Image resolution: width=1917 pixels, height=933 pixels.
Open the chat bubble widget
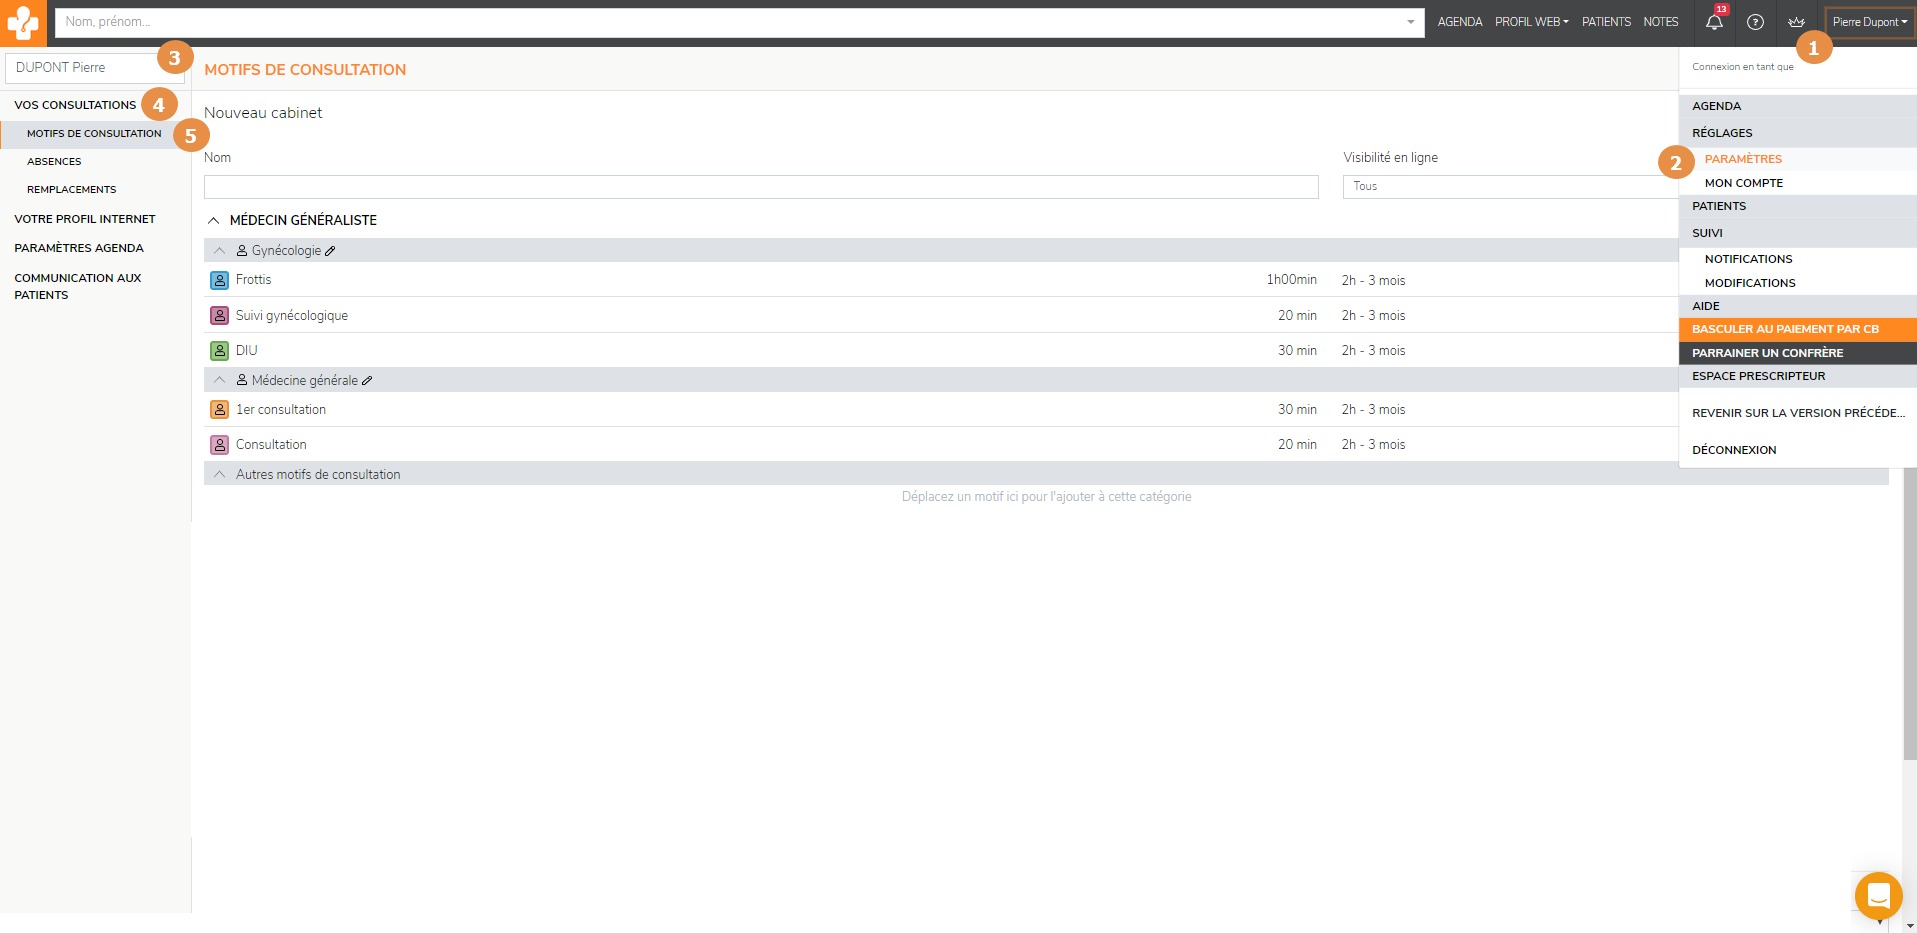click(1878, 895)
